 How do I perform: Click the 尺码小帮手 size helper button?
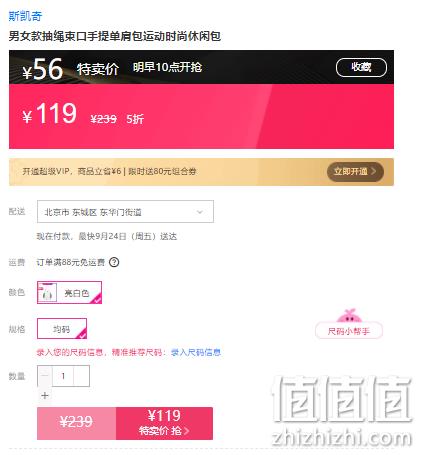(349, 331)
